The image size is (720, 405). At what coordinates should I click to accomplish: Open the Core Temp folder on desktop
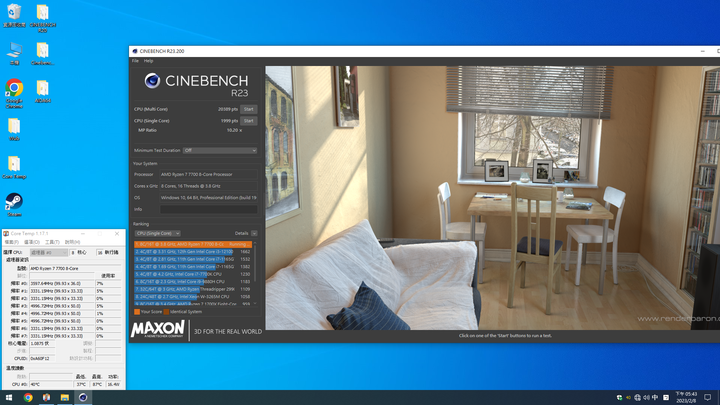[14, 167]
